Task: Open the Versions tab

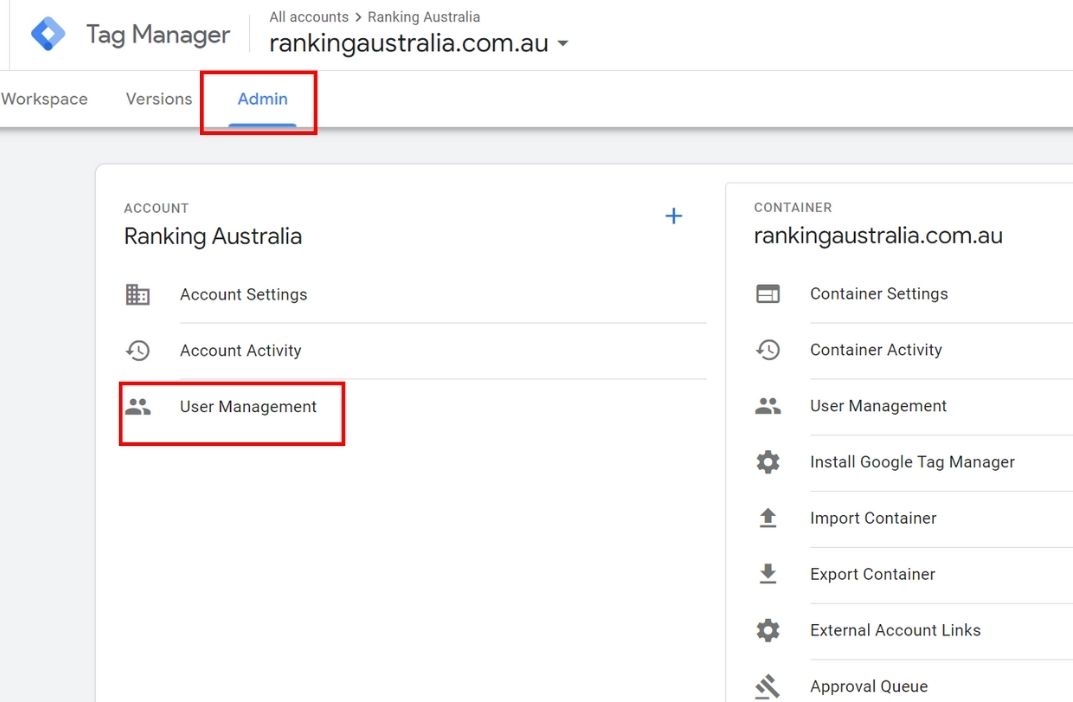Action: [159, 99]
